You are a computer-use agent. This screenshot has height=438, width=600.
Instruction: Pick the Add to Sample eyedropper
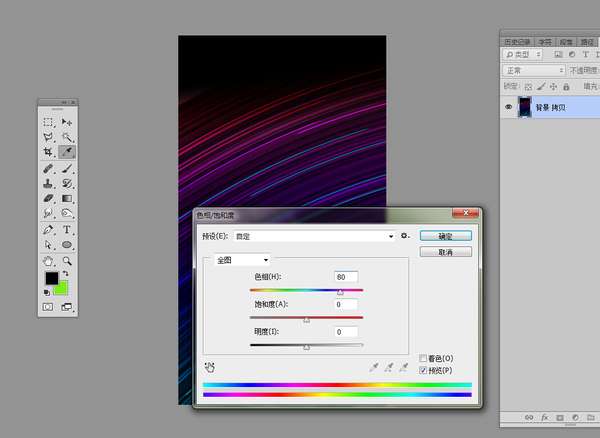coord(389,367)
